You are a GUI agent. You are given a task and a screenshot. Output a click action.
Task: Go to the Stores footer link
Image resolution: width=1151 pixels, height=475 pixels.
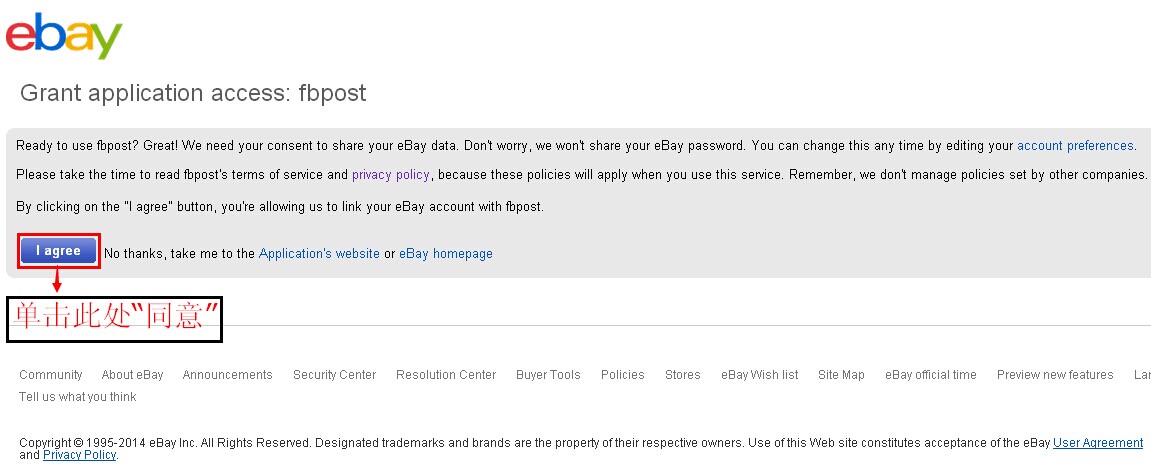(683, 375)
